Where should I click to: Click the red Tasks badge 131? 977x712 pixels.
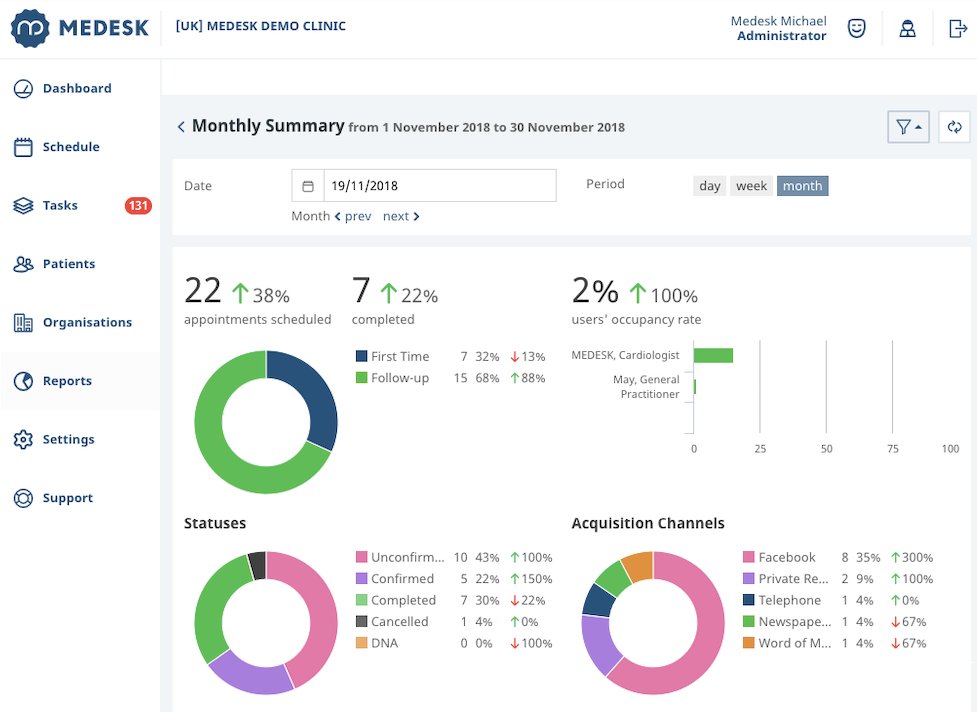[x=138, y=206]
